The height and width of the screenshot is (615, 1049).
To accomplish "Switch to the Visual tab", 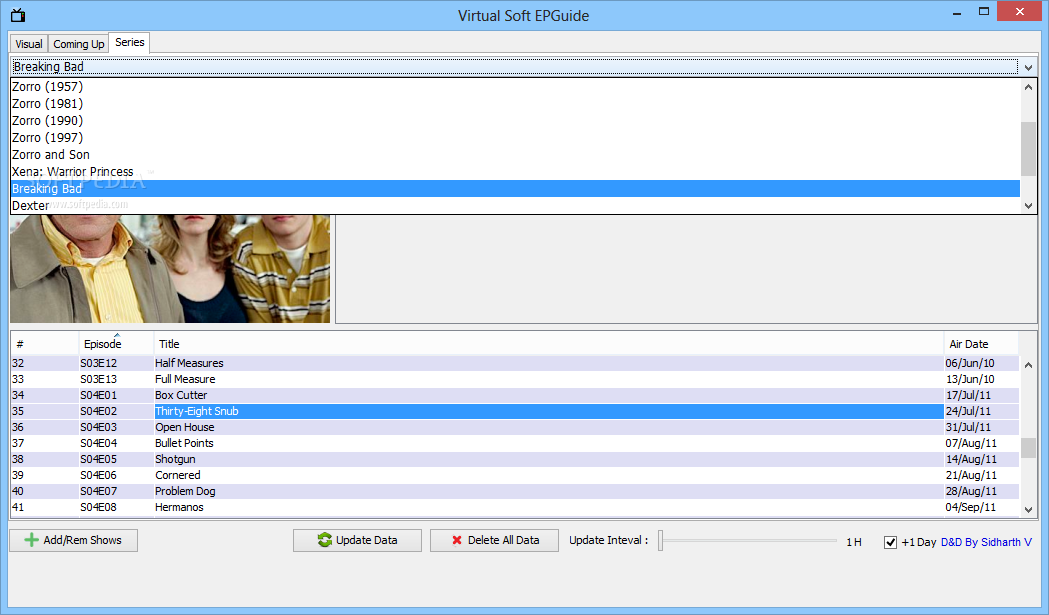I will 29,44.
